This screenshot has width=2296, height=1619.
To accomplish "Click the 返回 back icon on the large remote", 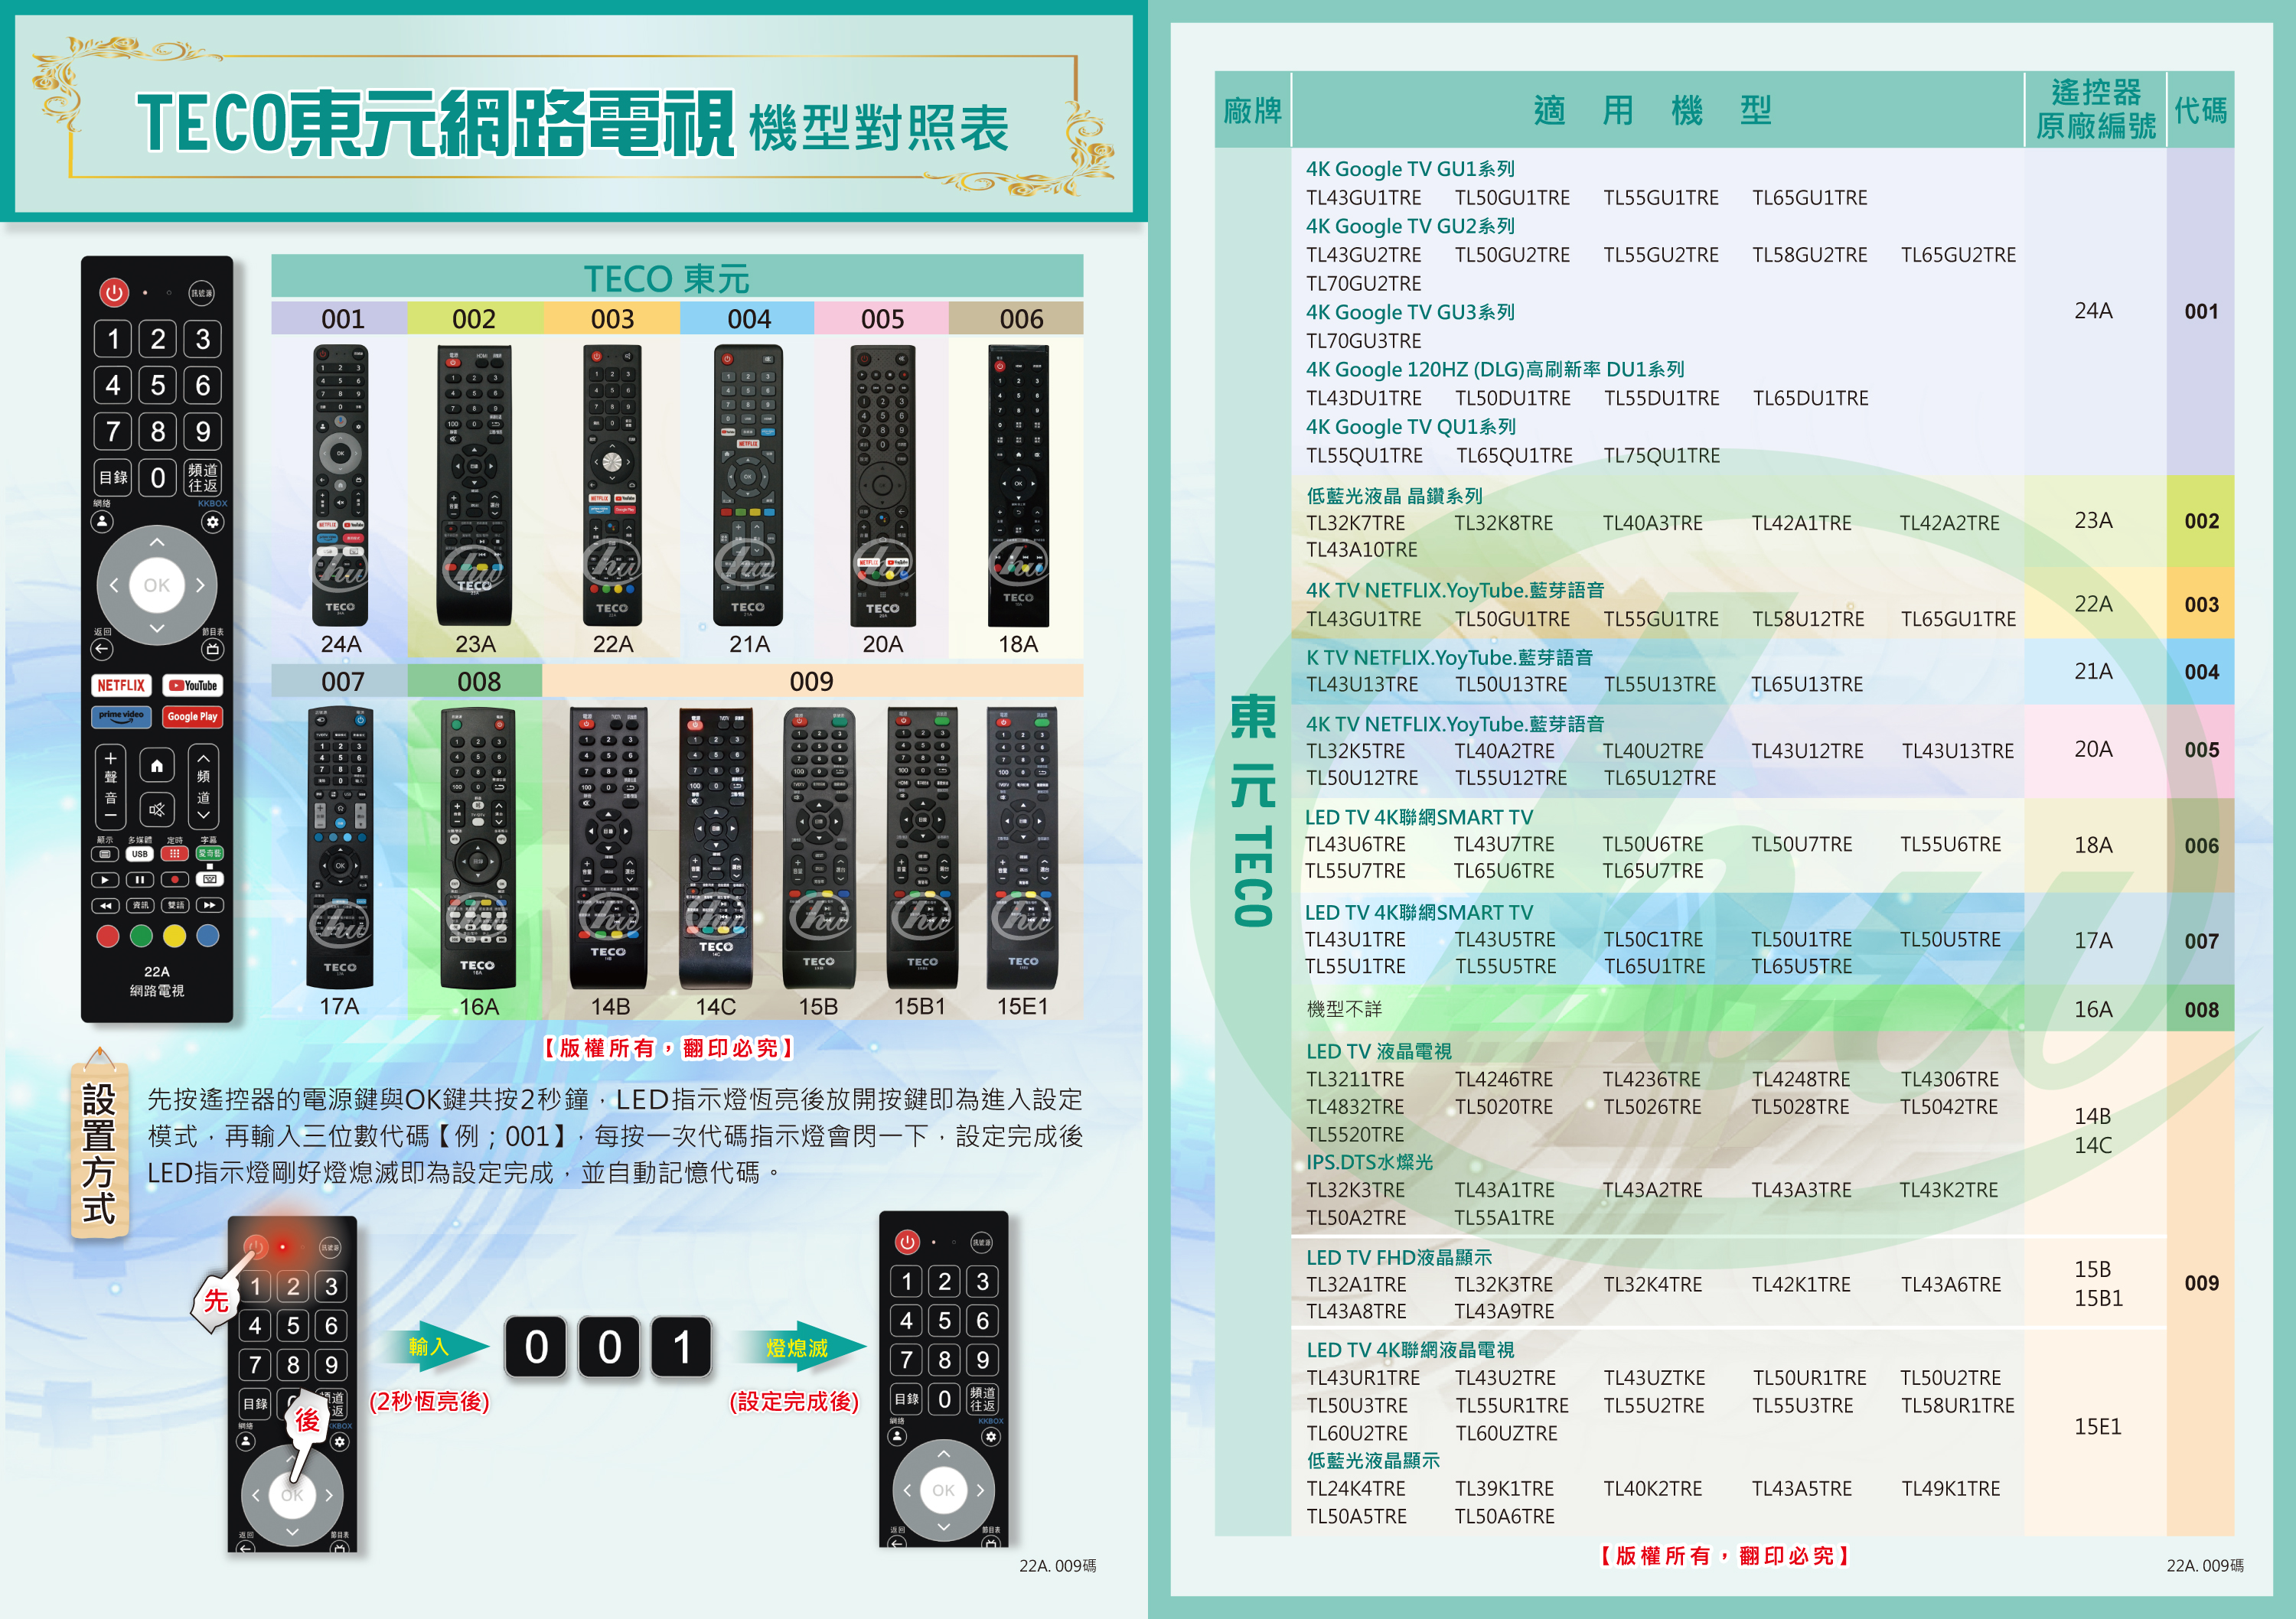I will [x=102, y=649].
